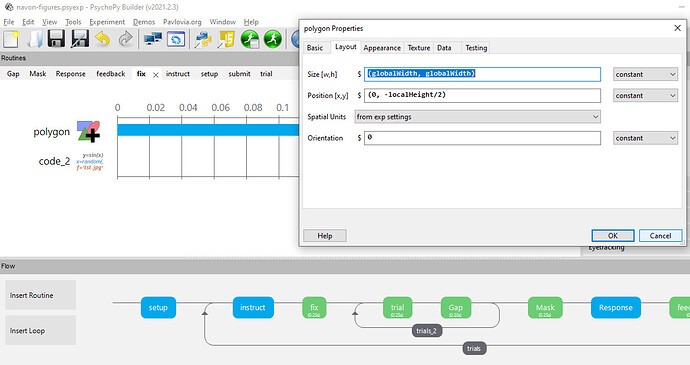
Task: Click Cancel in polygon Properties
Action: 660,236
